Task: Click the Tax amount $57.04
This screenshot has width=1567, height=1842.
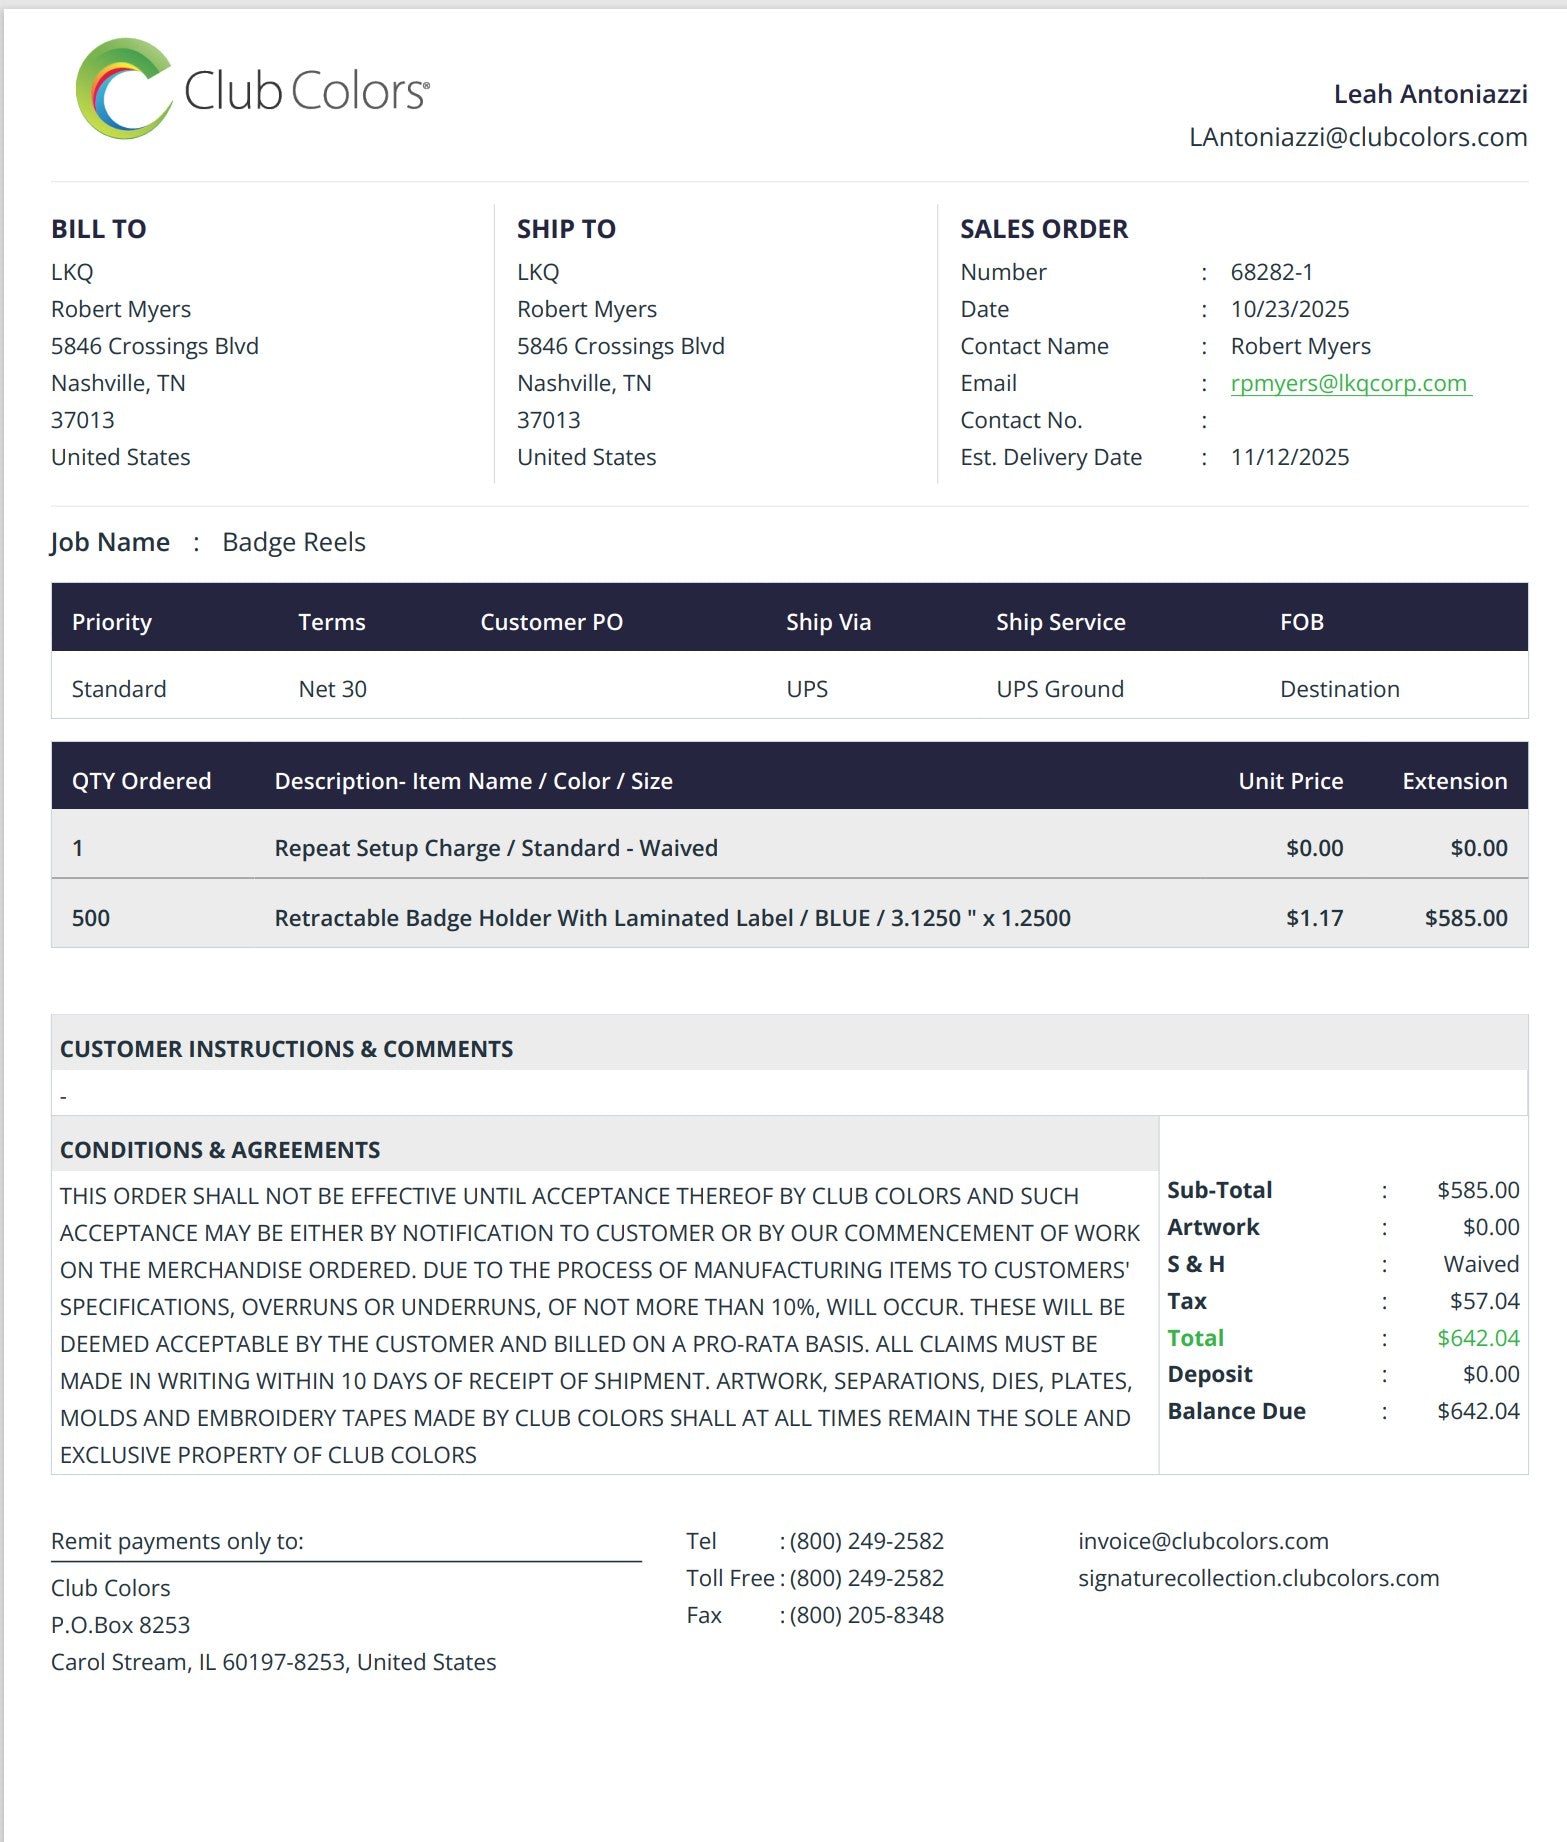Action: pos(1484,1301)
